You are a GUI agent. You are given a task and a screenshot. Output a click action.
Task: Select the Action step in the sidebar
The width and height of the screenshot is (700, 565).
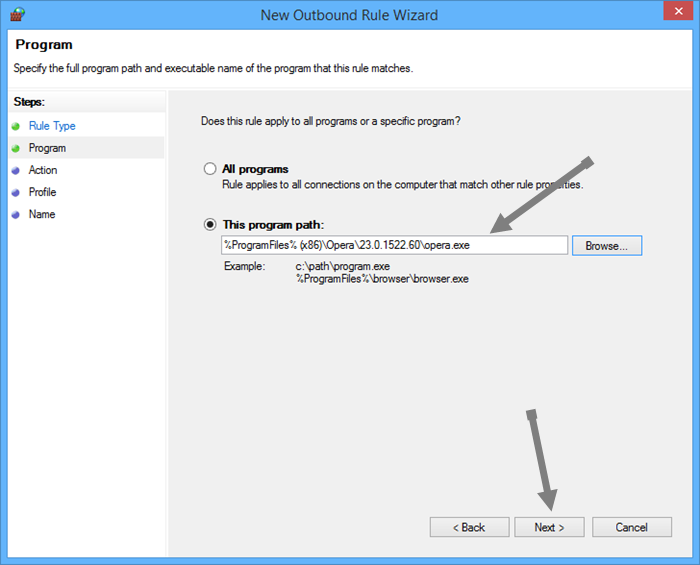tap(43, 170)
